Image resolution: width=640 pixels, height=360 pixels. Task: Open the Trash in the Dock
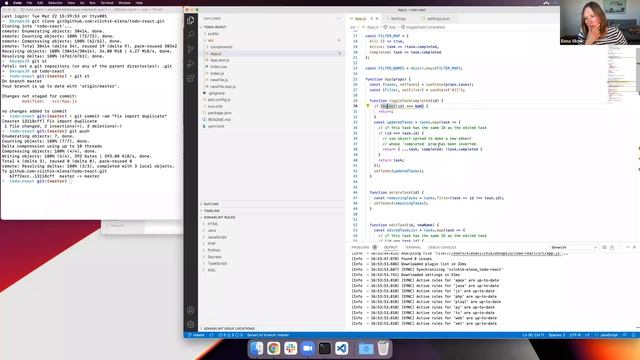click(x=383, y=348)
